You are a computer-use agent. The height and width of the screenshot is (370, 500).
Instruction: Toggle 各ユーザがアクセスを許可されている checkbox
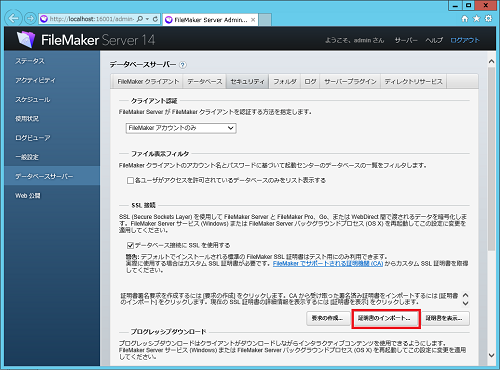click(x=130, y=180)
